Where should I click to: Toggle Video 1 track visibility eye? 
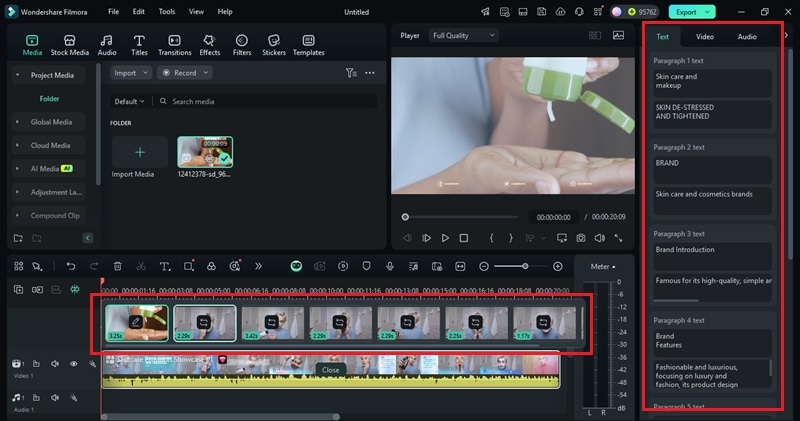point(73,364)
